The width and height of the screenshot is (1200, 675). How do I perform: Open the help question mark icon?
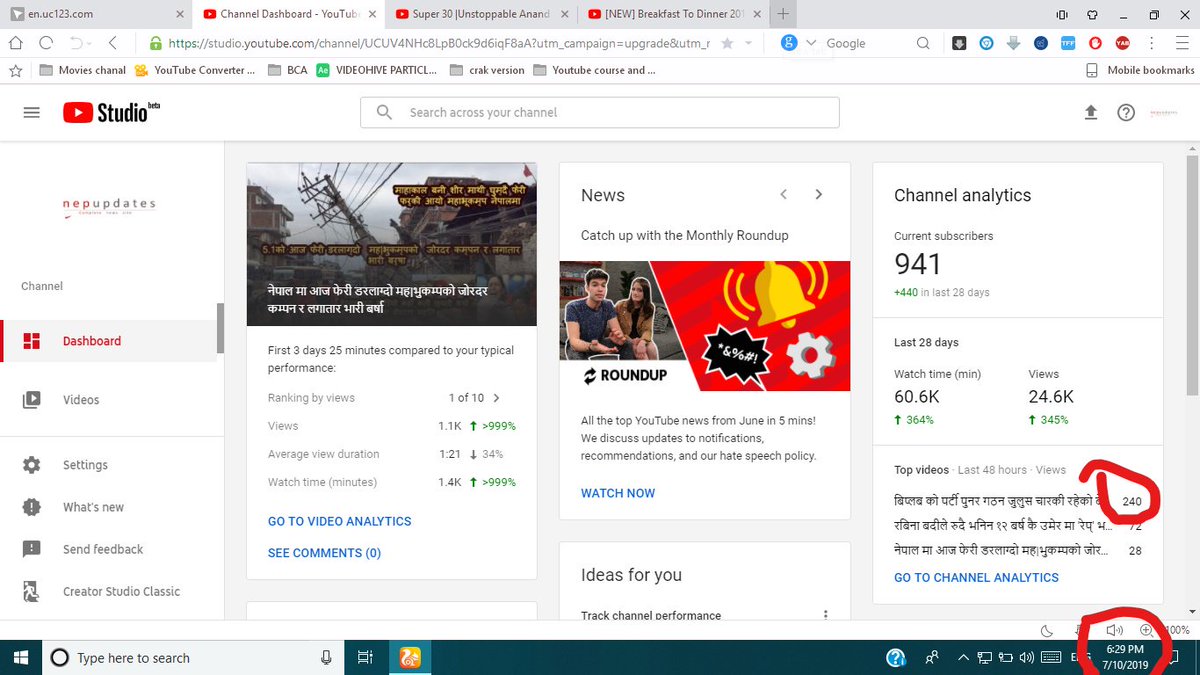pyautogui.click(x=1126, y=113)
